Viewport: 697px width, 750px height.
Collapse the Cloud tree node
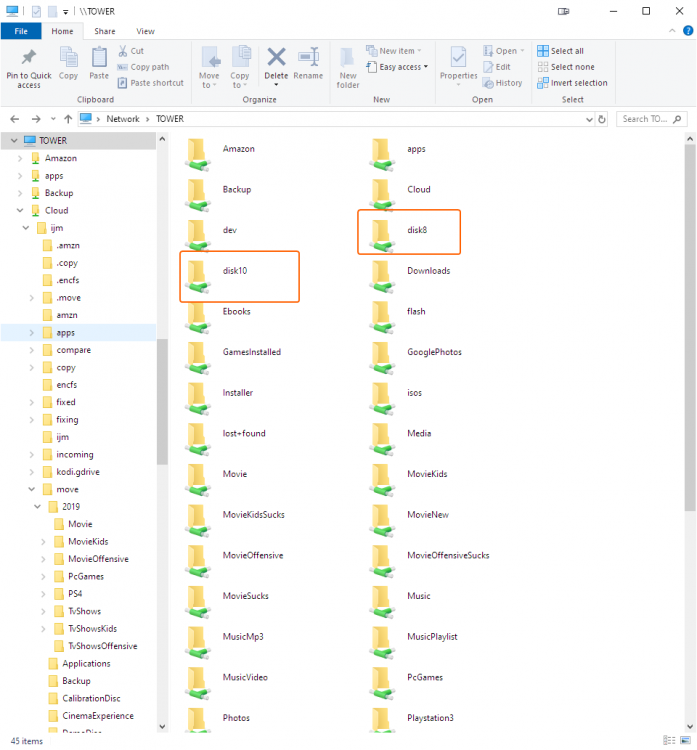pos(20,210)
